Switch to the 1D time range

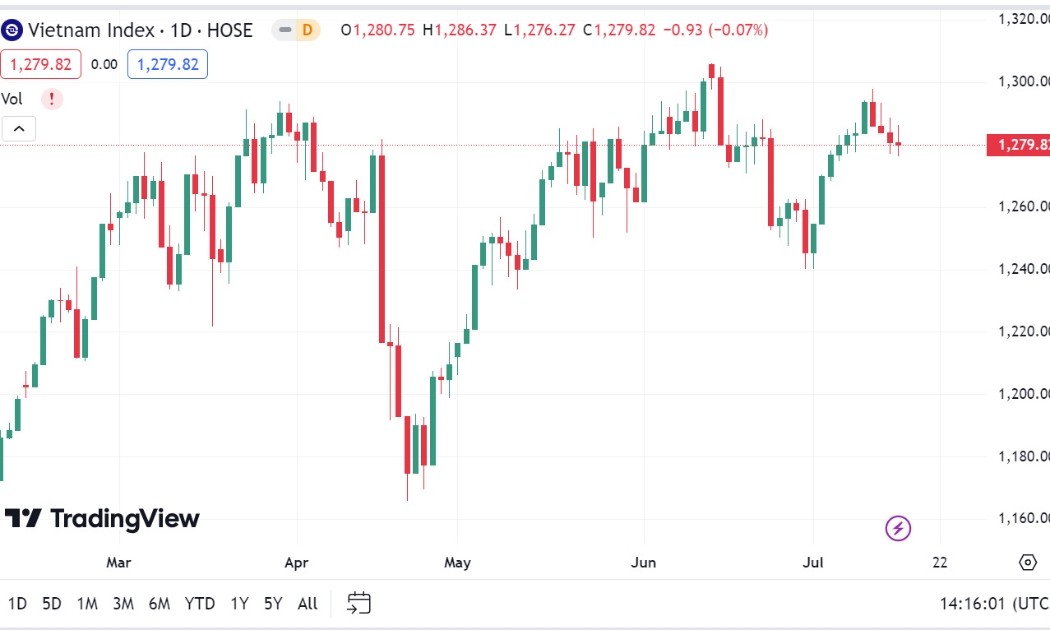[17, 604]
